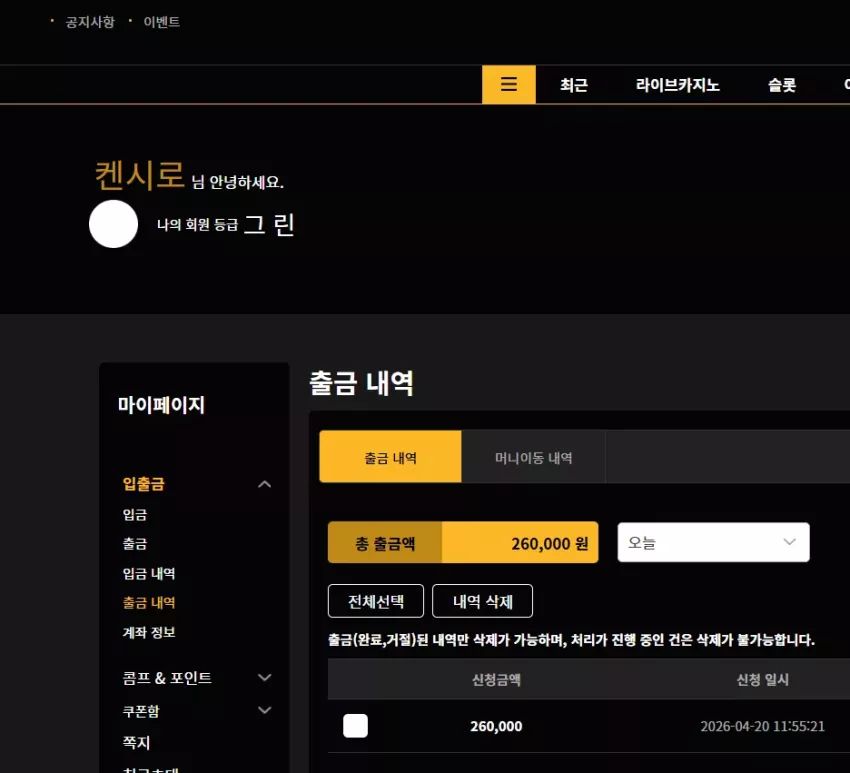This screenshot has width=850, height=773.
Task: Click the 신청 일시 column header
Action: [762, 680]
